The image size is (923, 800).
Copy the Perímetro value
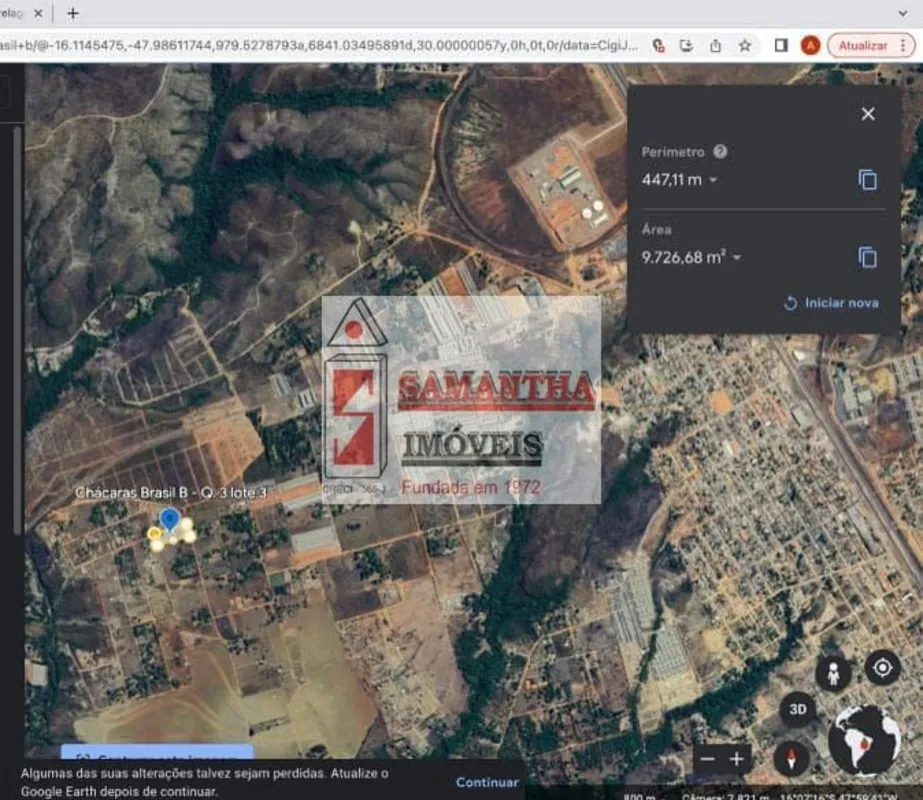click(x=868, y=180)
